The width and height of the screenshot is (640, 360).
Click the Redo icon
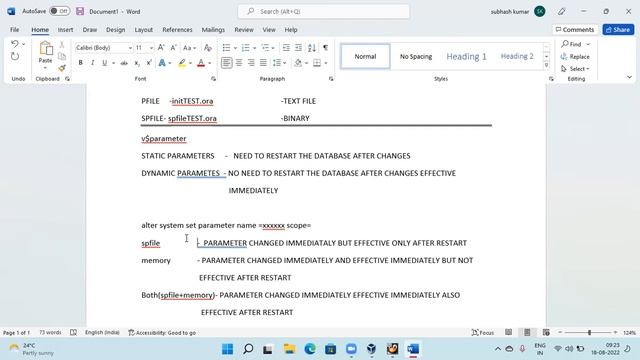pyautogui.click(x=15, y=56)
